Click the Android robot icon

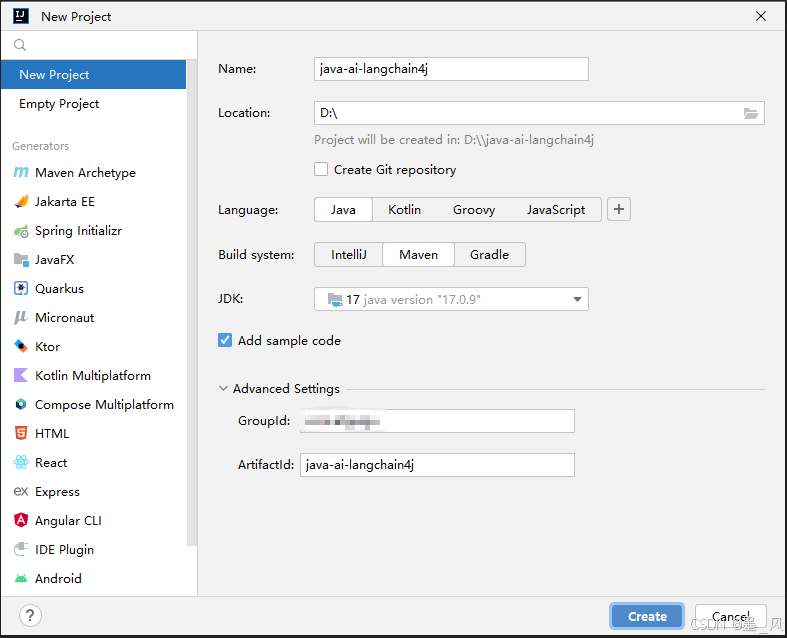[21, 578]
